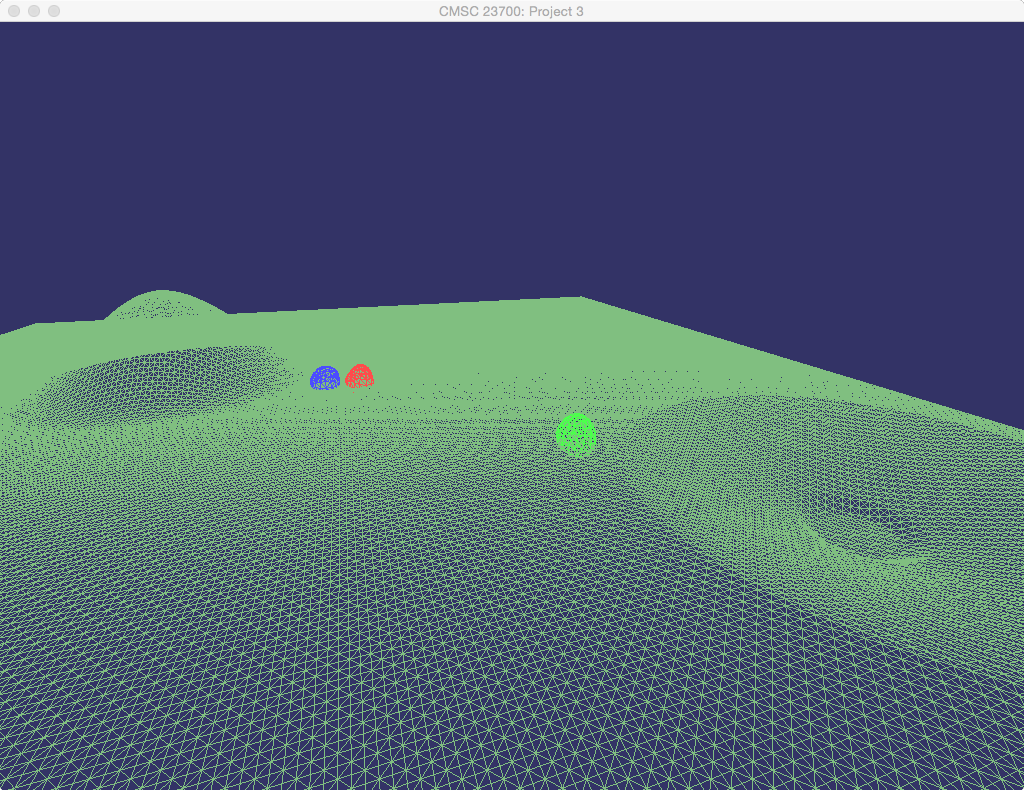
Task: Click the blue wireframe sphere
Action: coord(325,378)
